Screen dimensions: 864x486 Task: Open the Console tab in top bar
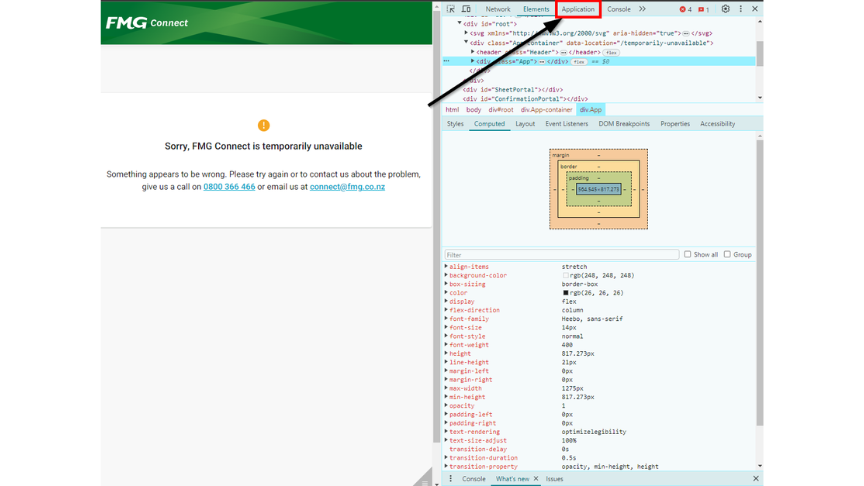[x=619, y=9]
